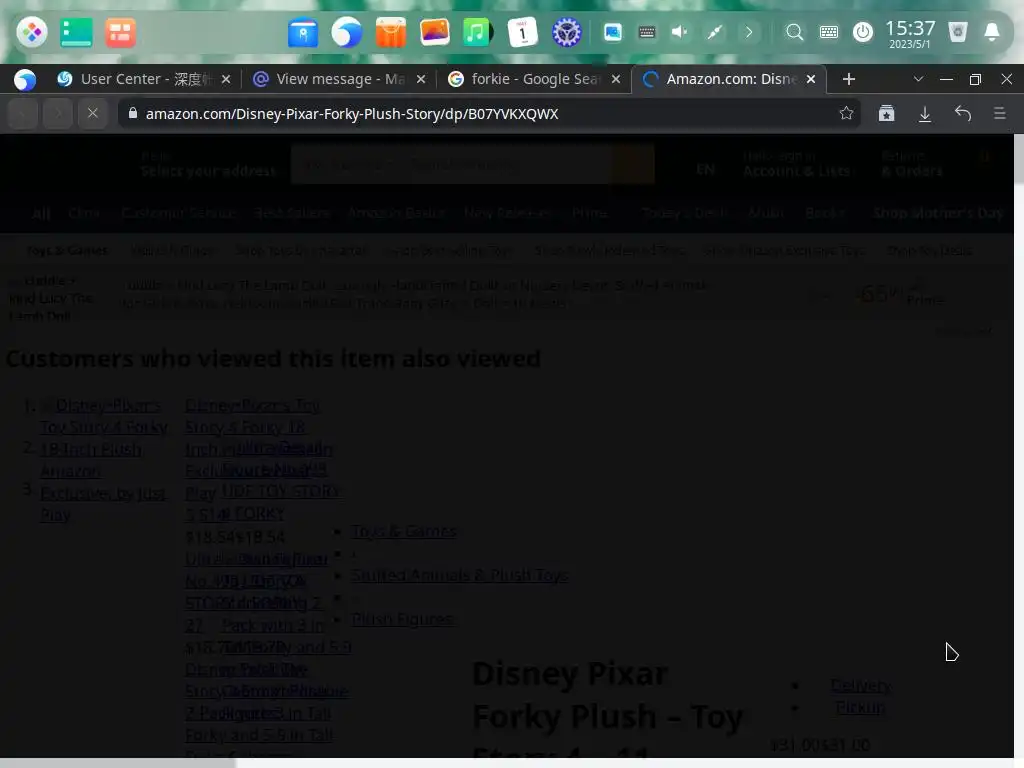Open the image viewer dock icon

point(434,32)
